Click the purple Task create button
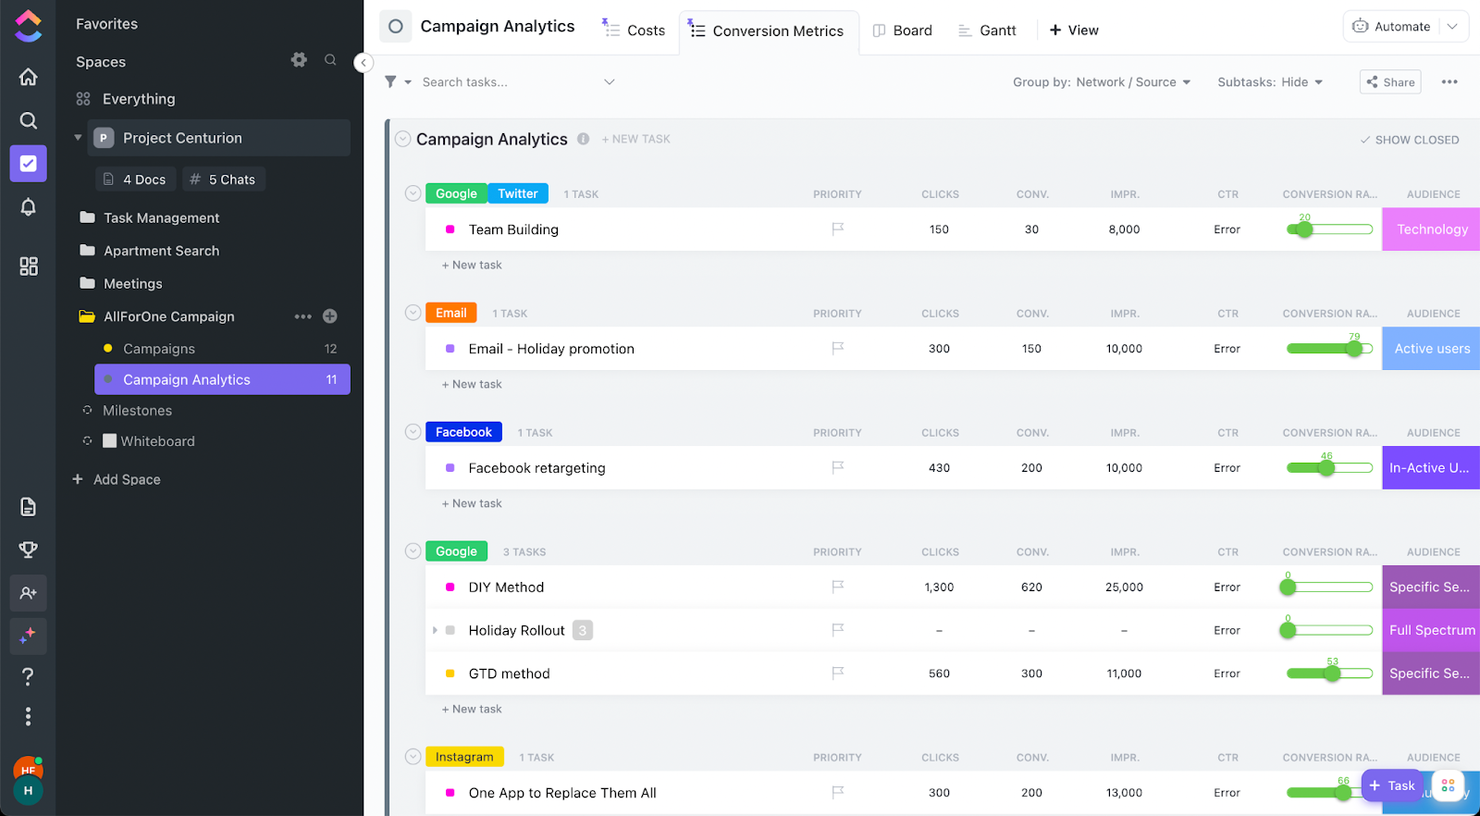This screenshot has width=1480, height=816. [x=1391, y=785]
